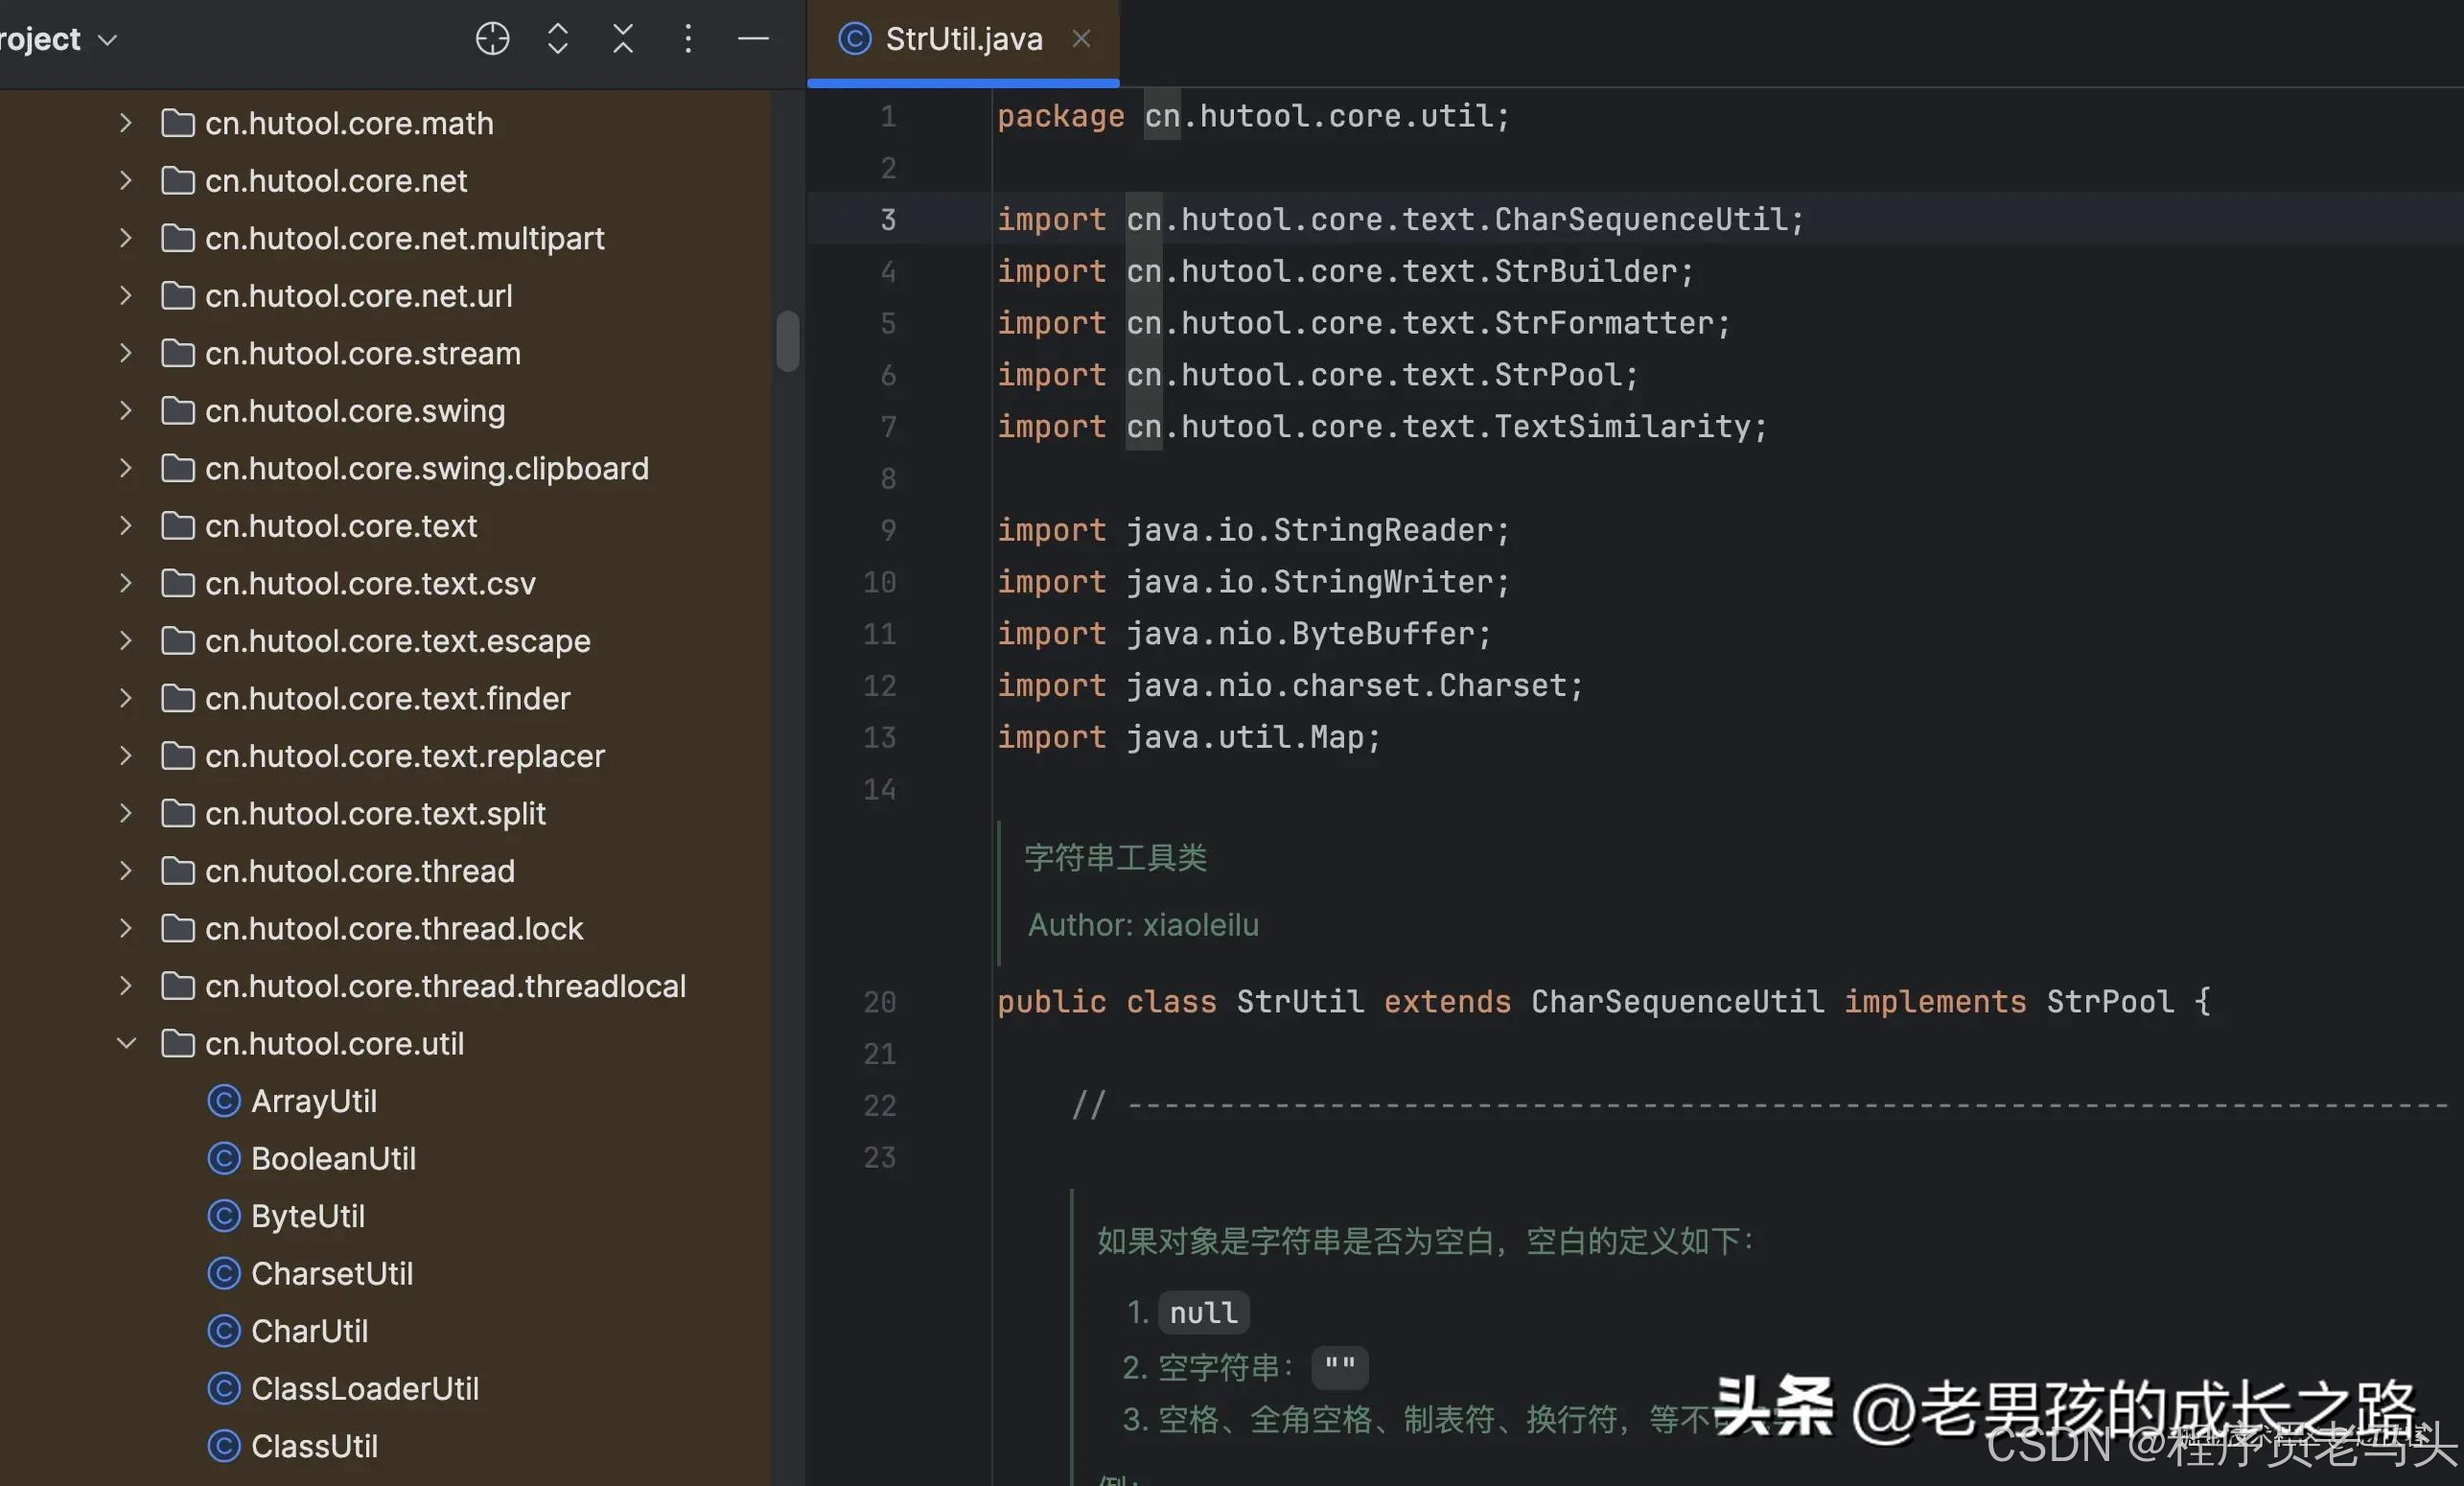Select BooleanUtil in the project tree
This screenshot has height=1486, width=2464.
pos(333,1158)
